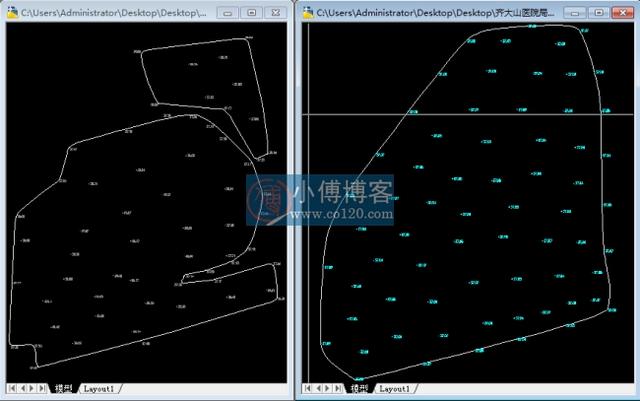This screenshot has width=640, height=401.
Task: Click the left drawing window's file icon
Action: click(11, 13)
